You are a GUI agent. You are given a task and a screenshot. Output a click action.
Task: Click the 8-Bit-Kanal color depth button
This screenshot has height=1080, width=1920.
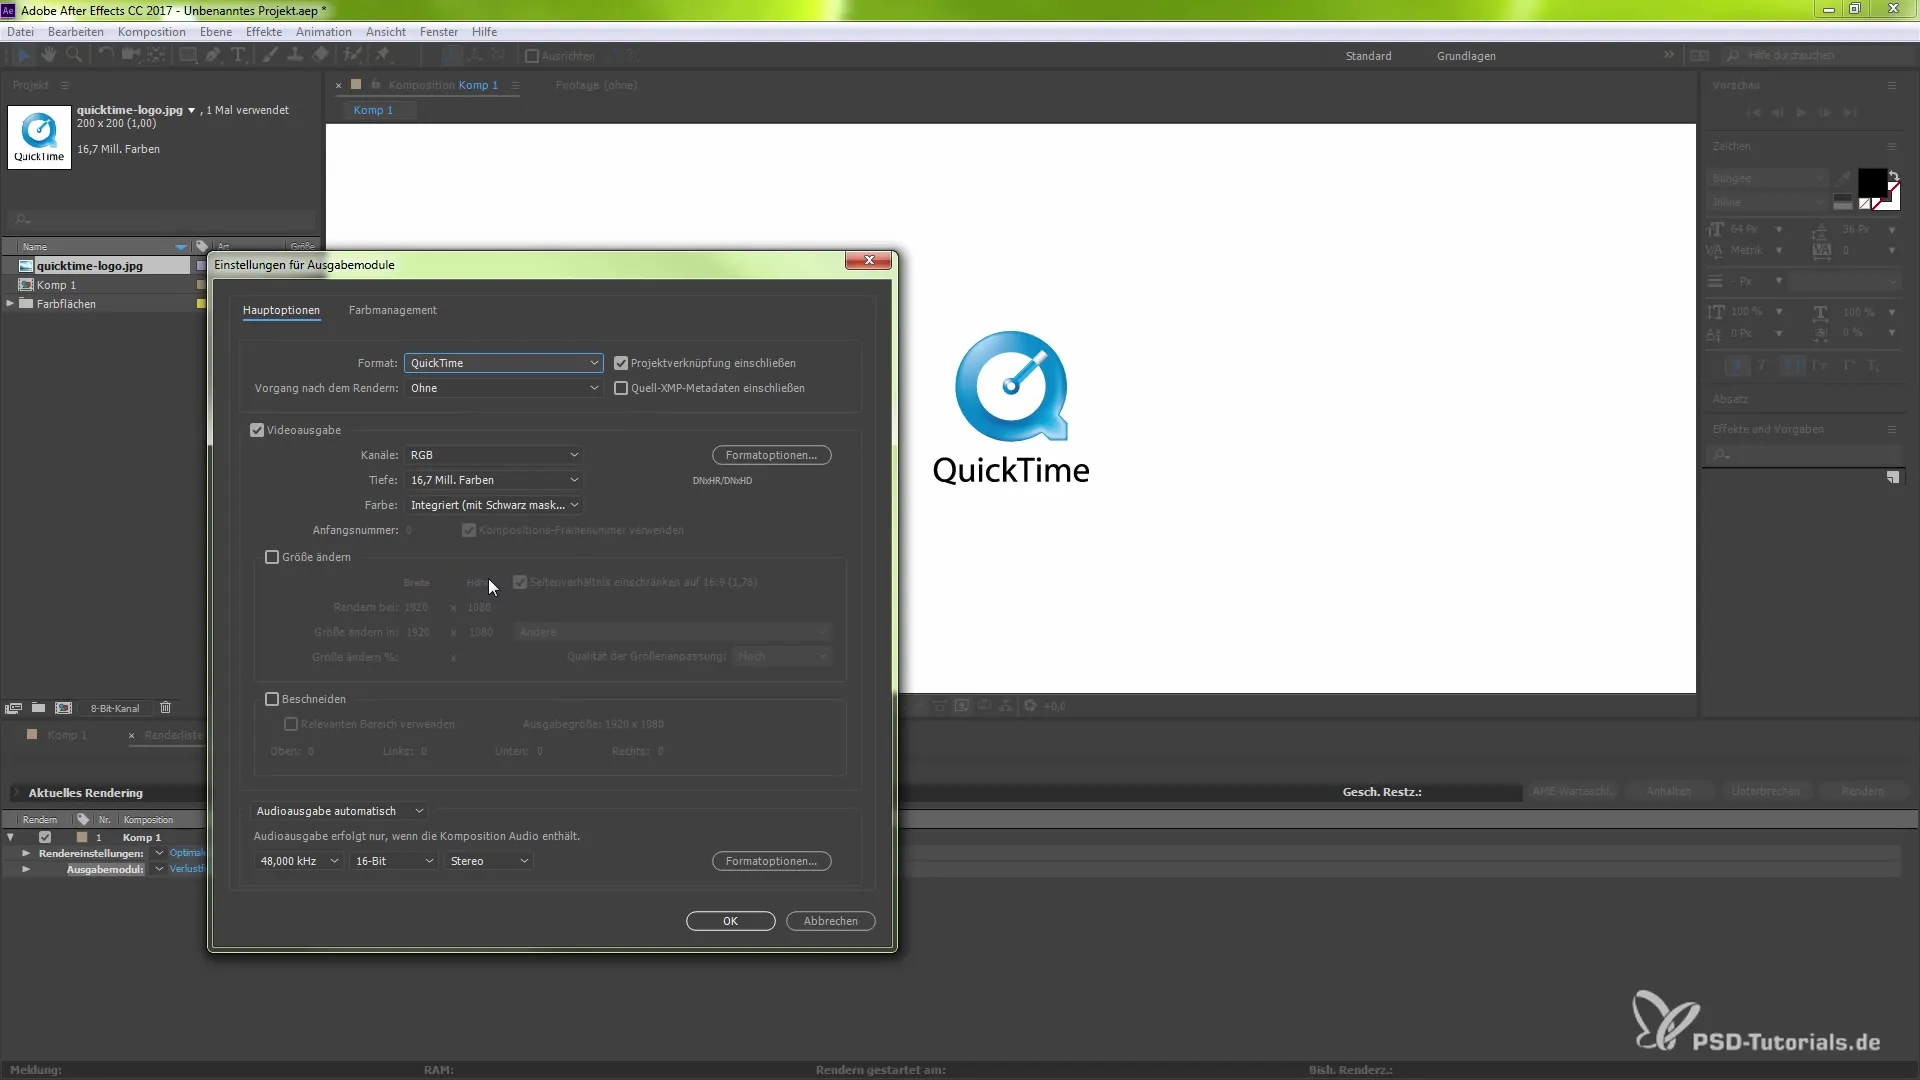tap(115, 708)
